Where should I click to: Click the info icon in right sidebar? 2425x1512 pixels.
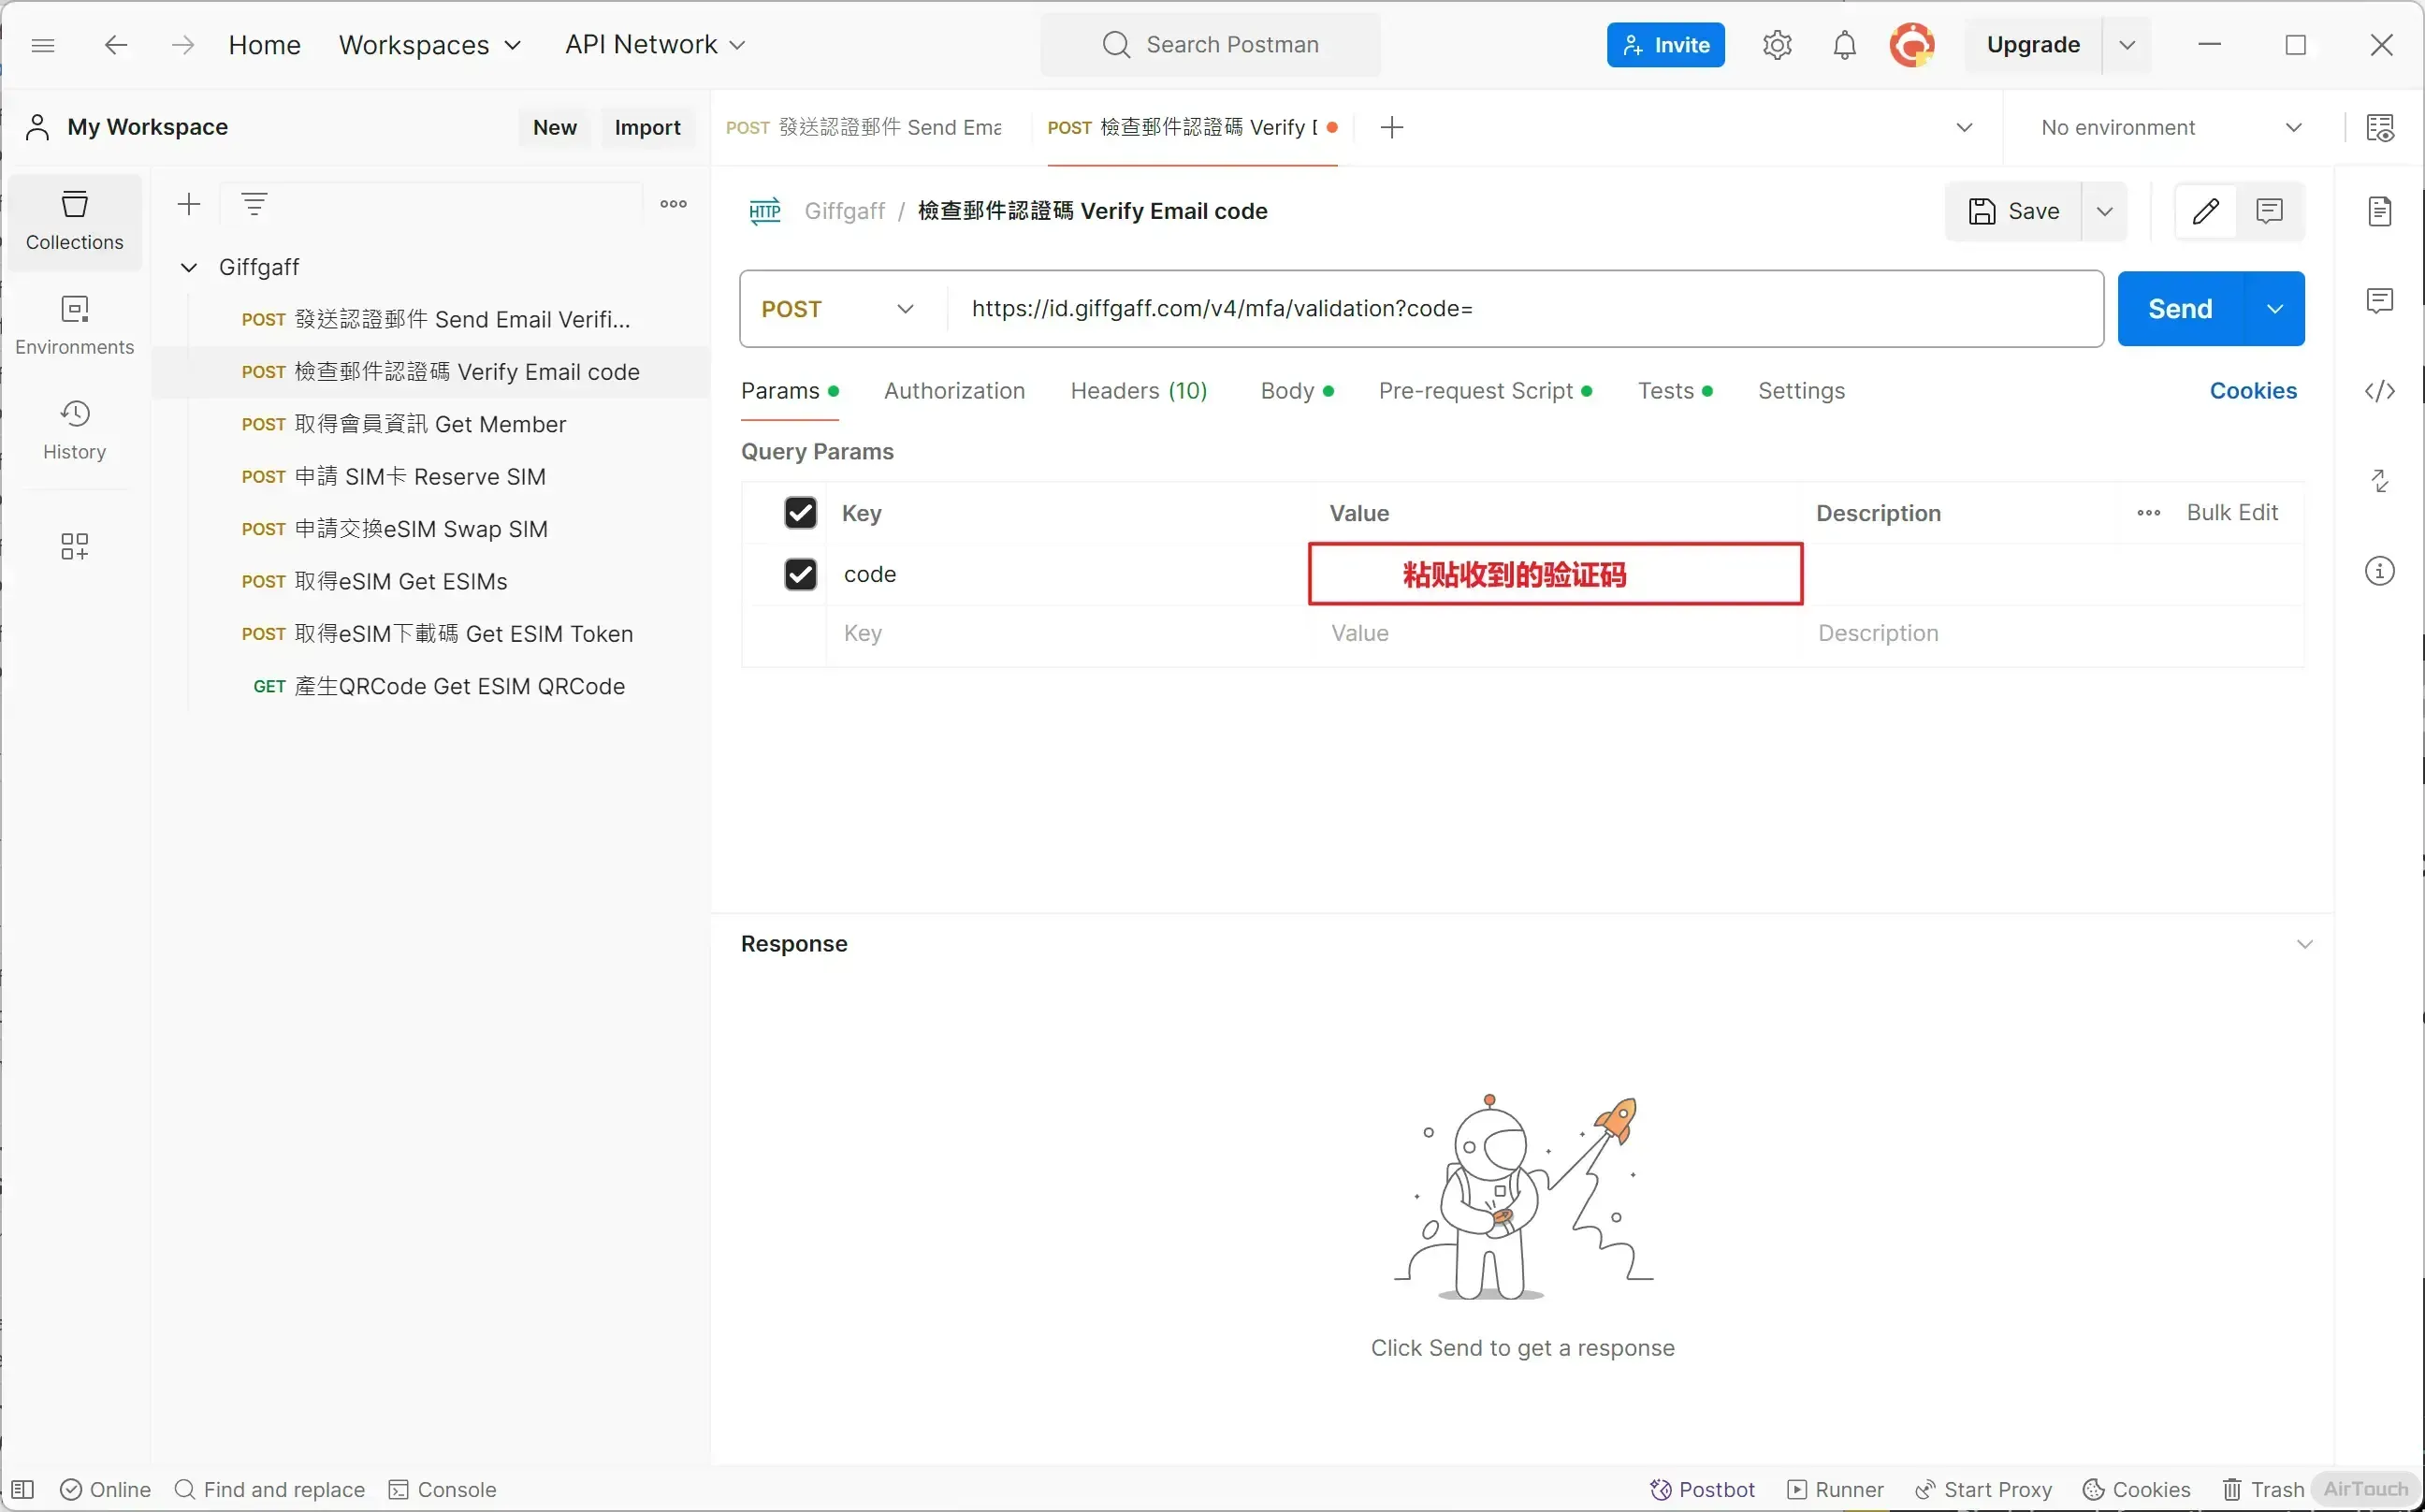point(2379,571)
